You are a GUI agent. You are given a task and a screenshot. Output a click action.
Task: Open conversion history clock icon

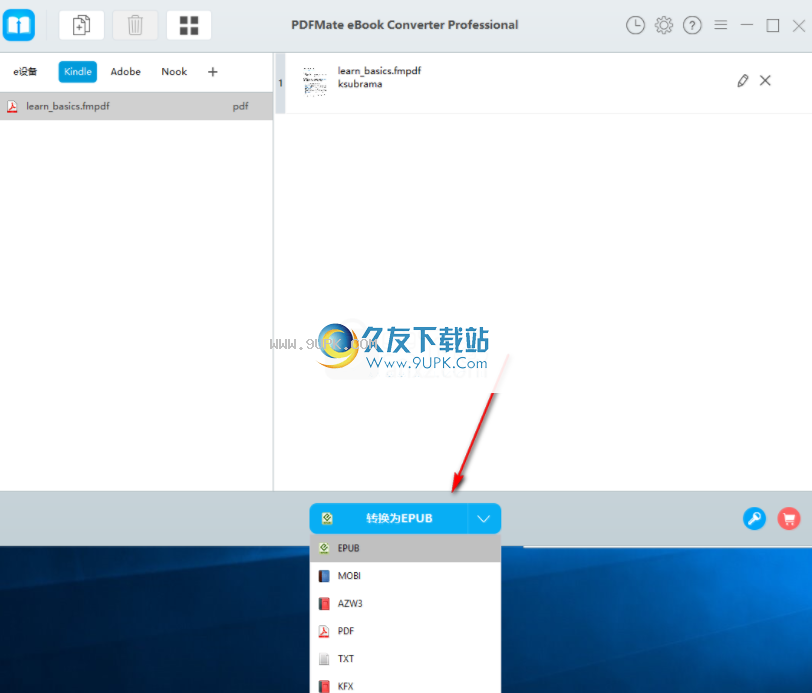click(635, 25)
